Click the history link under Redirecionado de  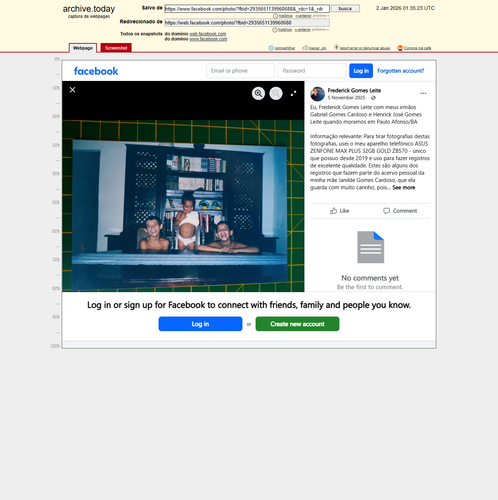282,30
